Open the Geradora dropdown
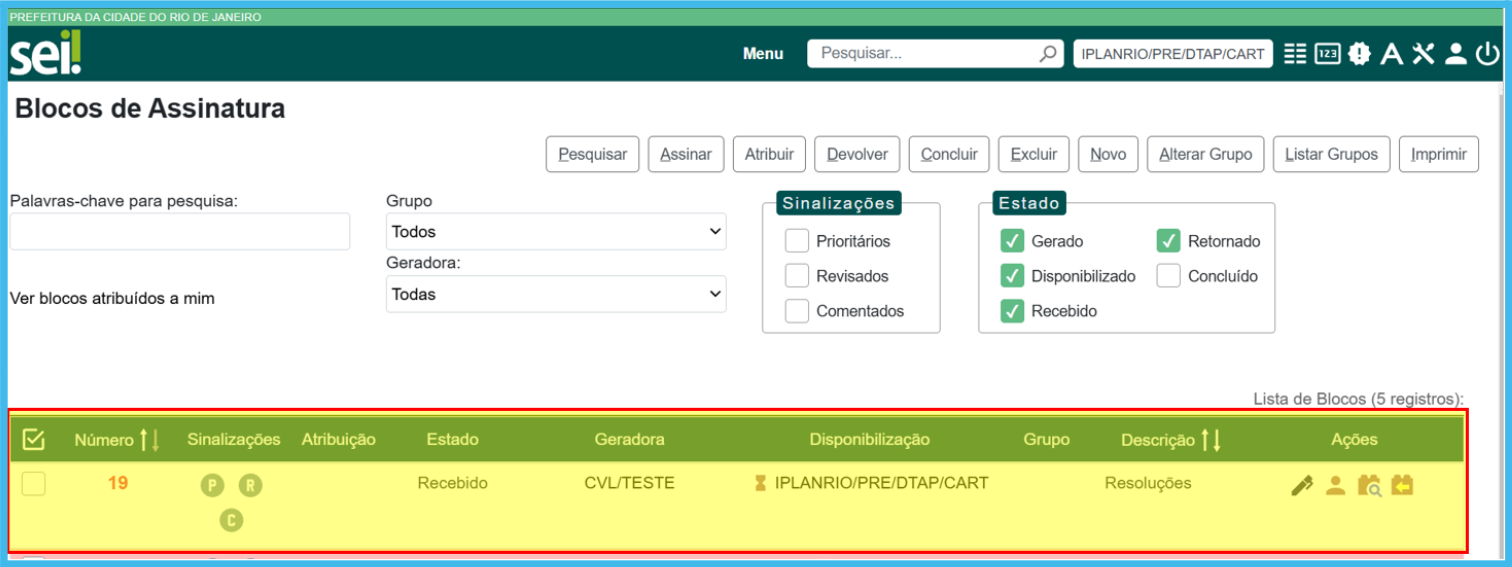The image size is (1512, 567). pyautogui.click(x=556, y=294)
